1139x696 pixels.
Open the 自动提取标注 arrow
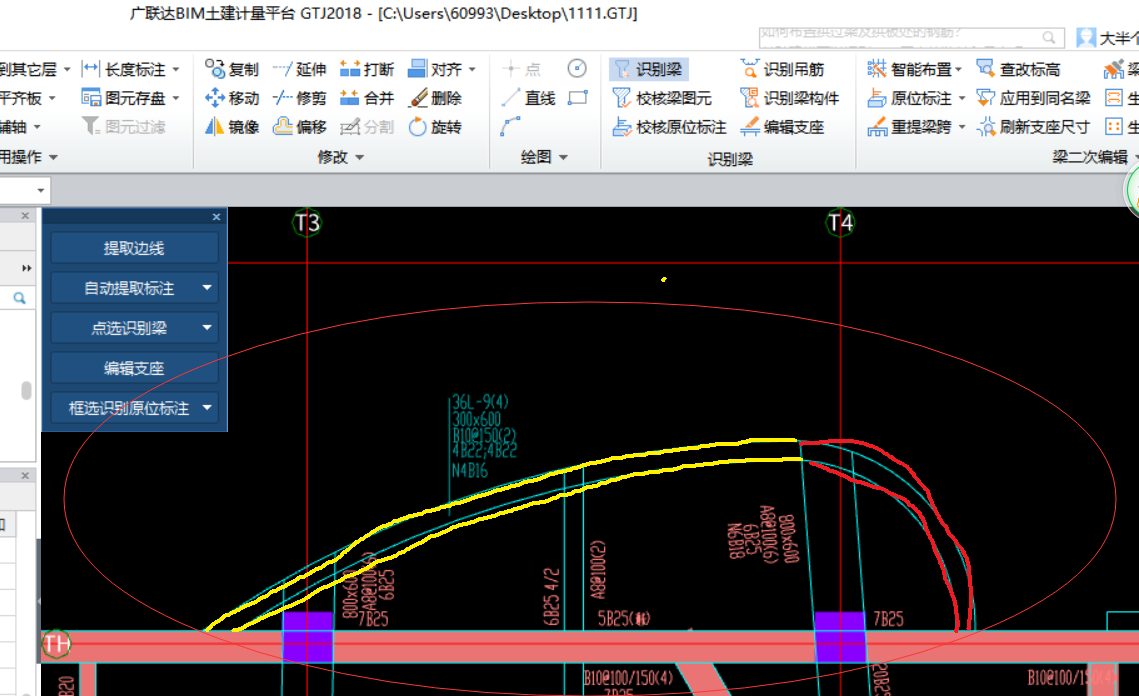(x=207, y=288)
